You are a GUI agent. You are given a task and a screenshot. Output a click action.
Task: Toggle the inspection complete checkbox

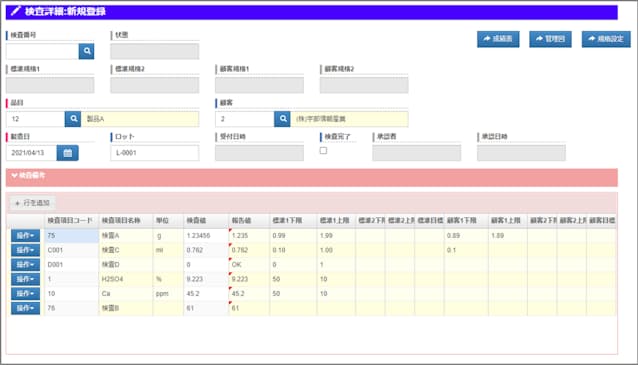pyautogui.click(x=323, y=151)
